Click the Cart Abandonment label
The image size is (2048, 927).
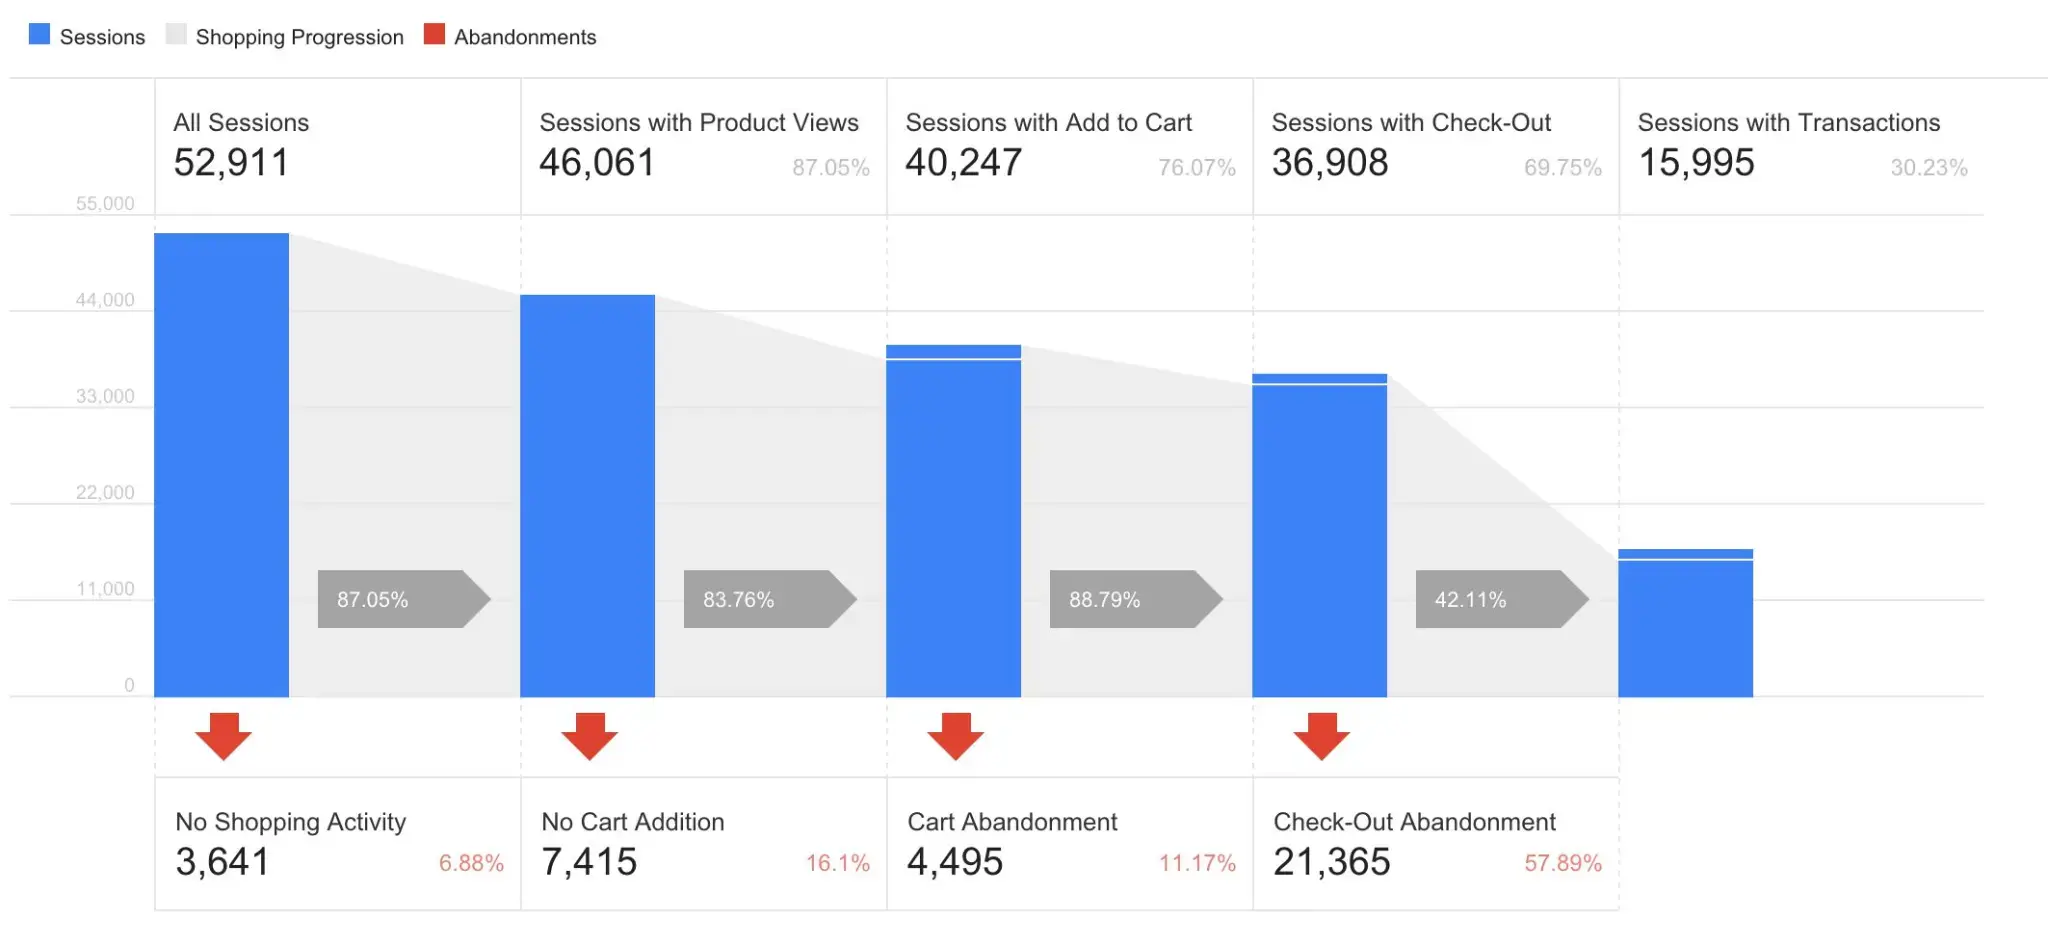coord(1011,821)
